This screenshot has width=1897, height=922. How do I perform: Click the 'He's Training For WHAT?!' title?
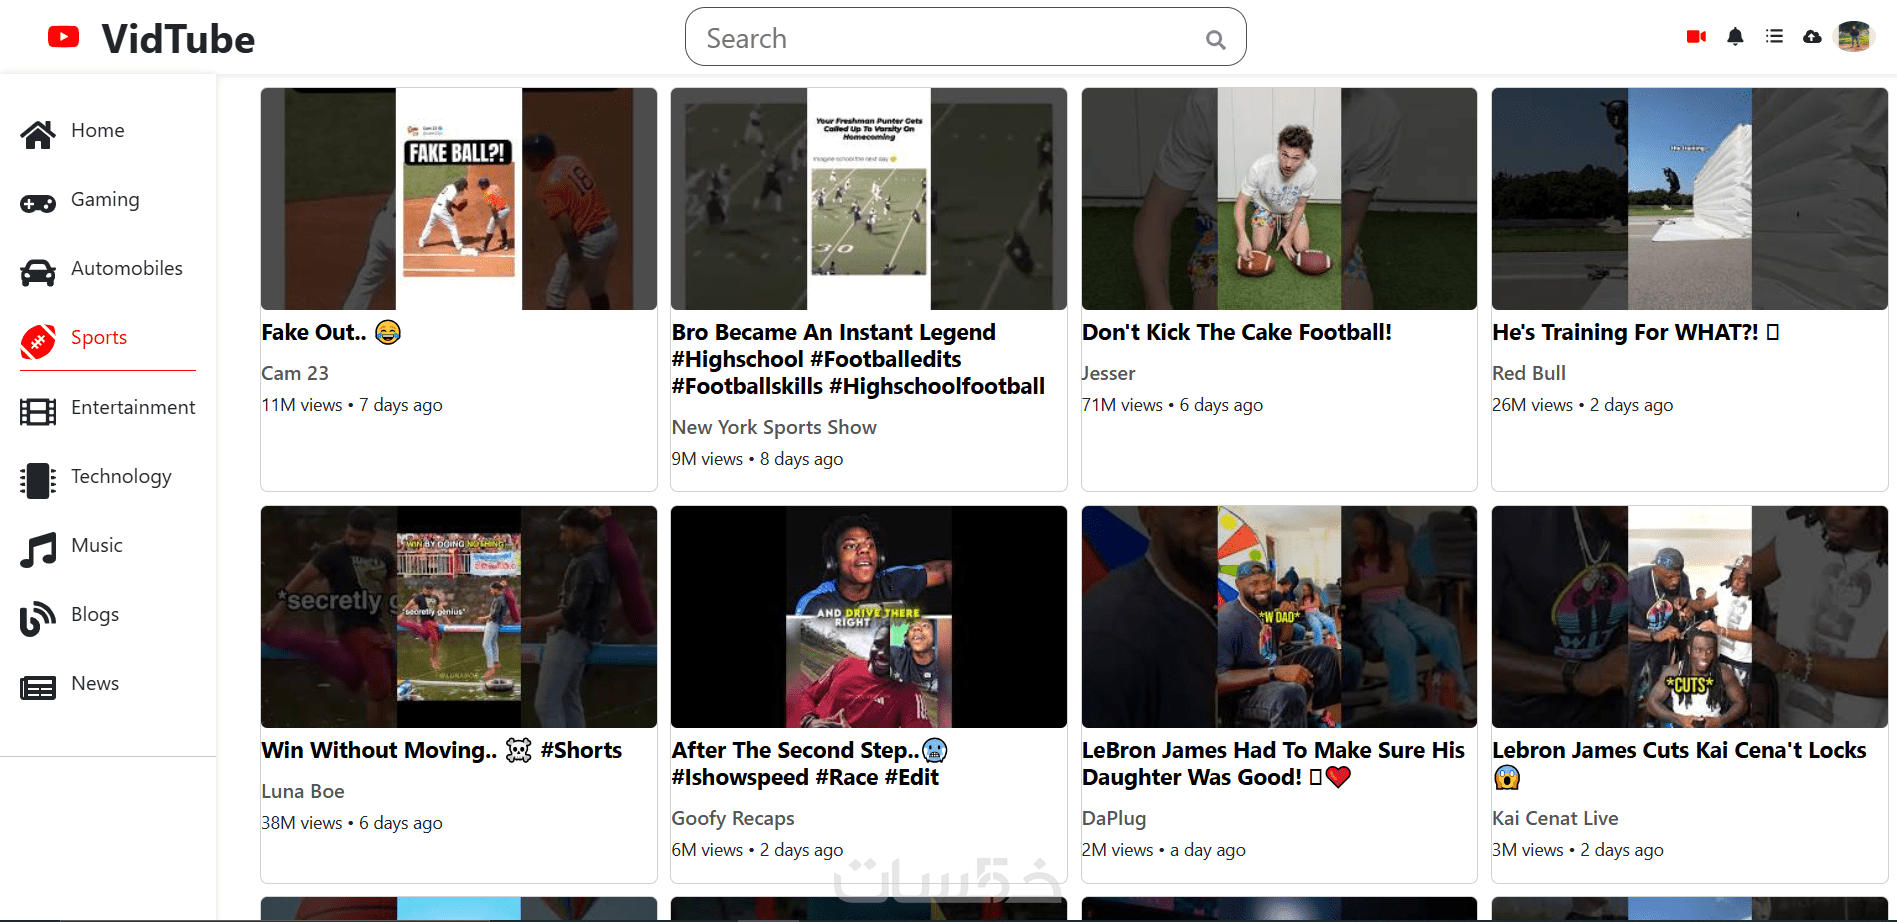pyautogui.click(x=1625, y=333)
